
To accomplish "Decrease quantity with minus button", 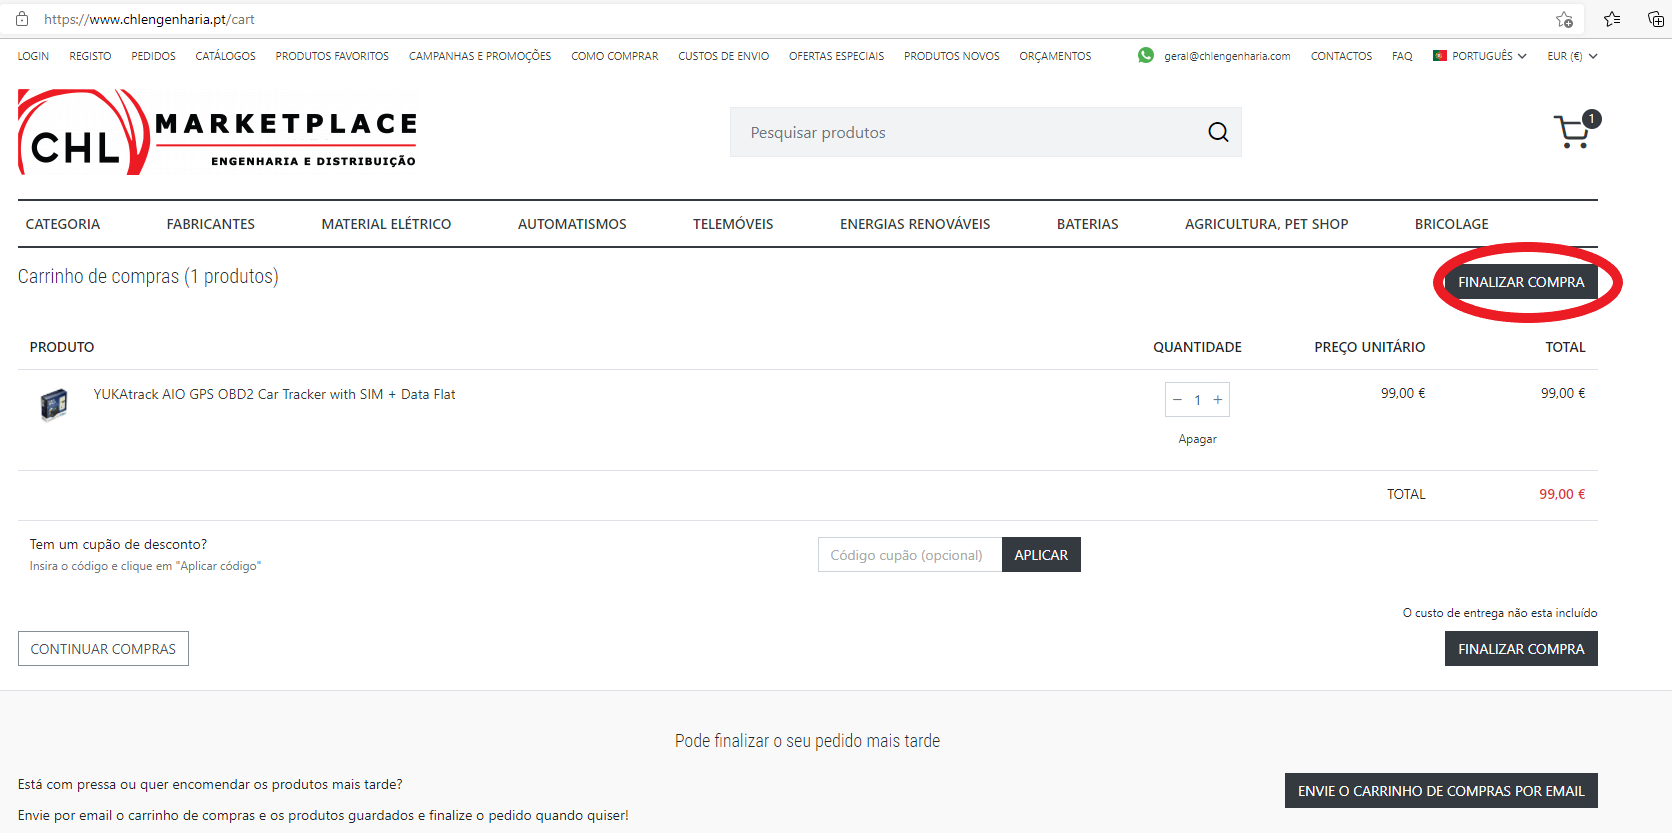I will (1177, 399).
